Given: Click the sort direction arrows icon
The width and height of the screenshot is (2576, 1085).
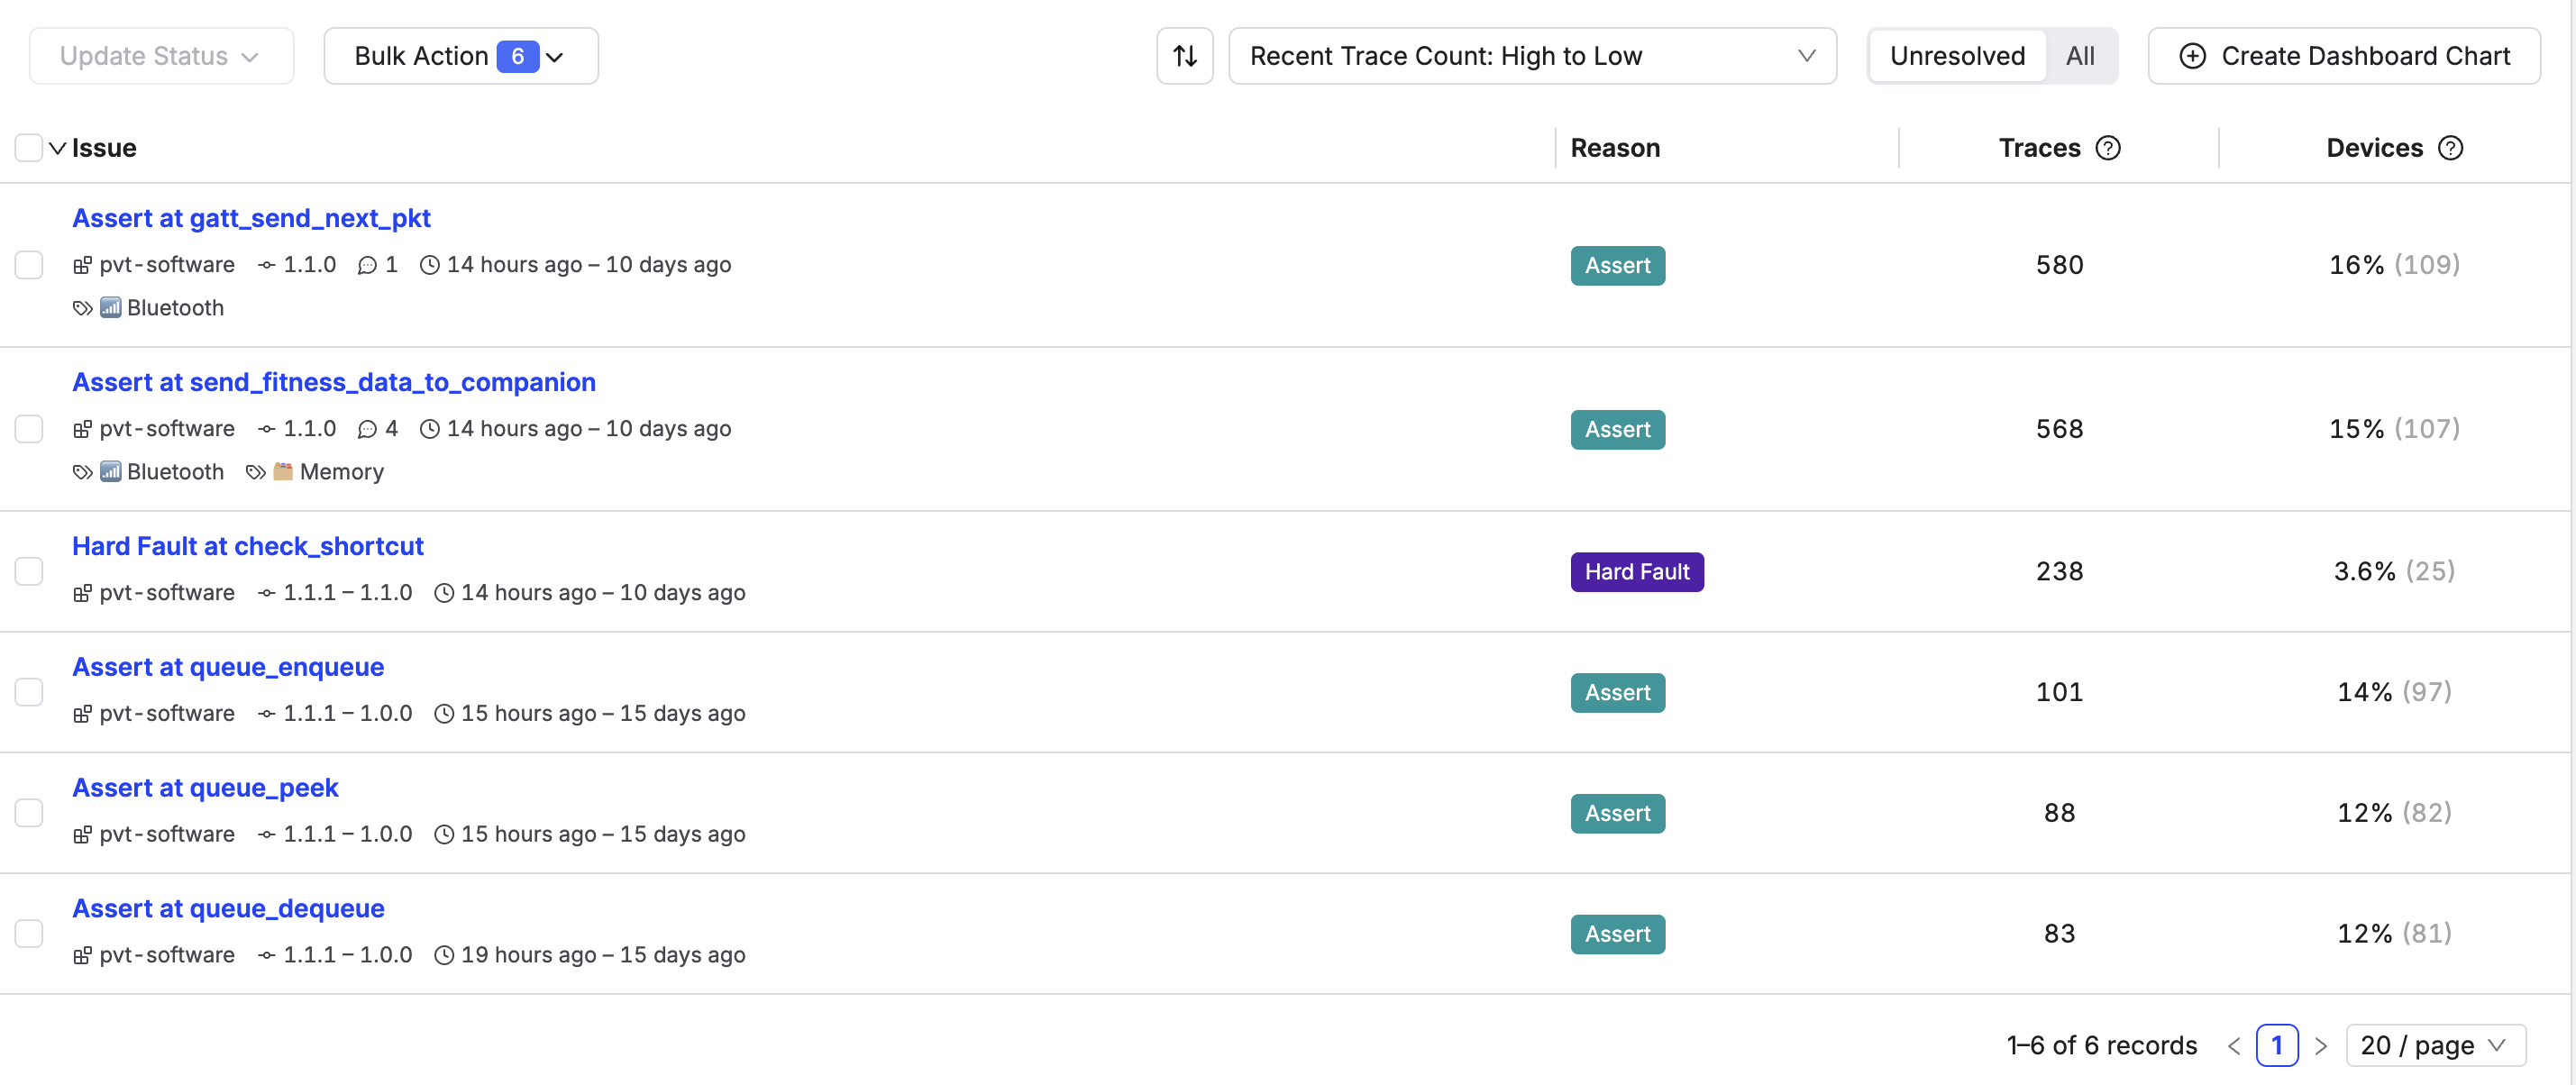Looking at the screenshot, I should click(1184, 56).
